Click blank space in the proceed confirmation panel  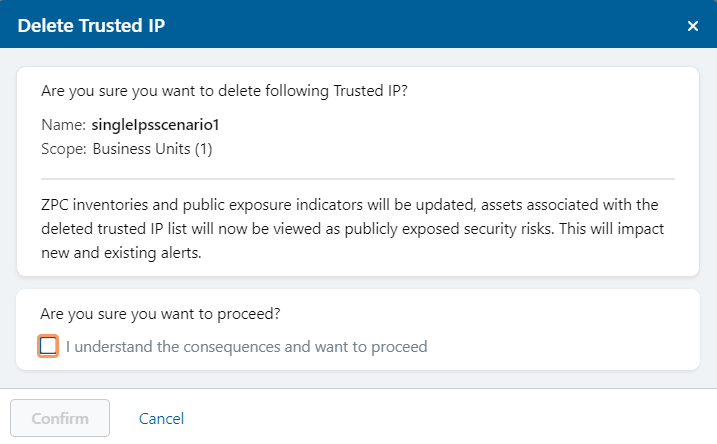pos(560,330)
